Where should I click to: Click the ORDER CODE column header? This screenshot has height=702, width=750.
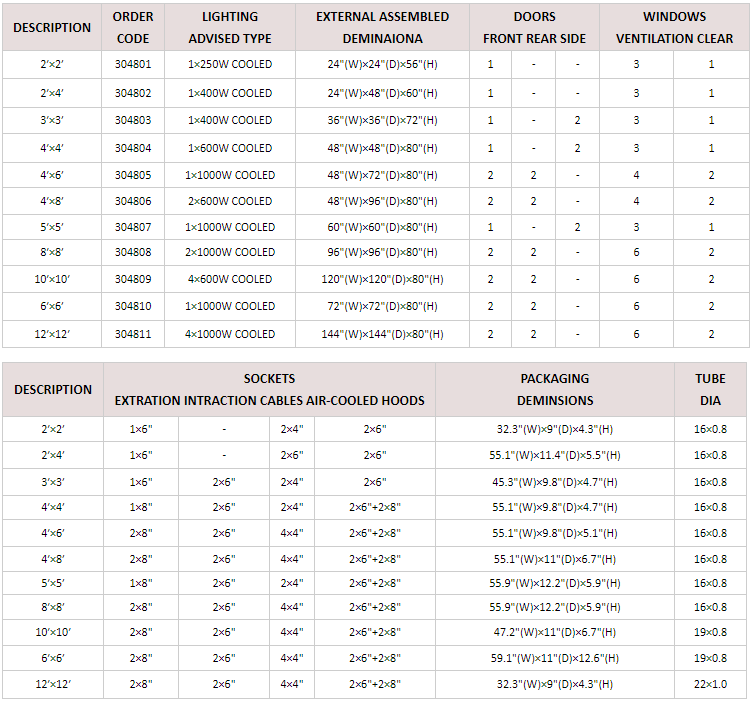(132, 28)
